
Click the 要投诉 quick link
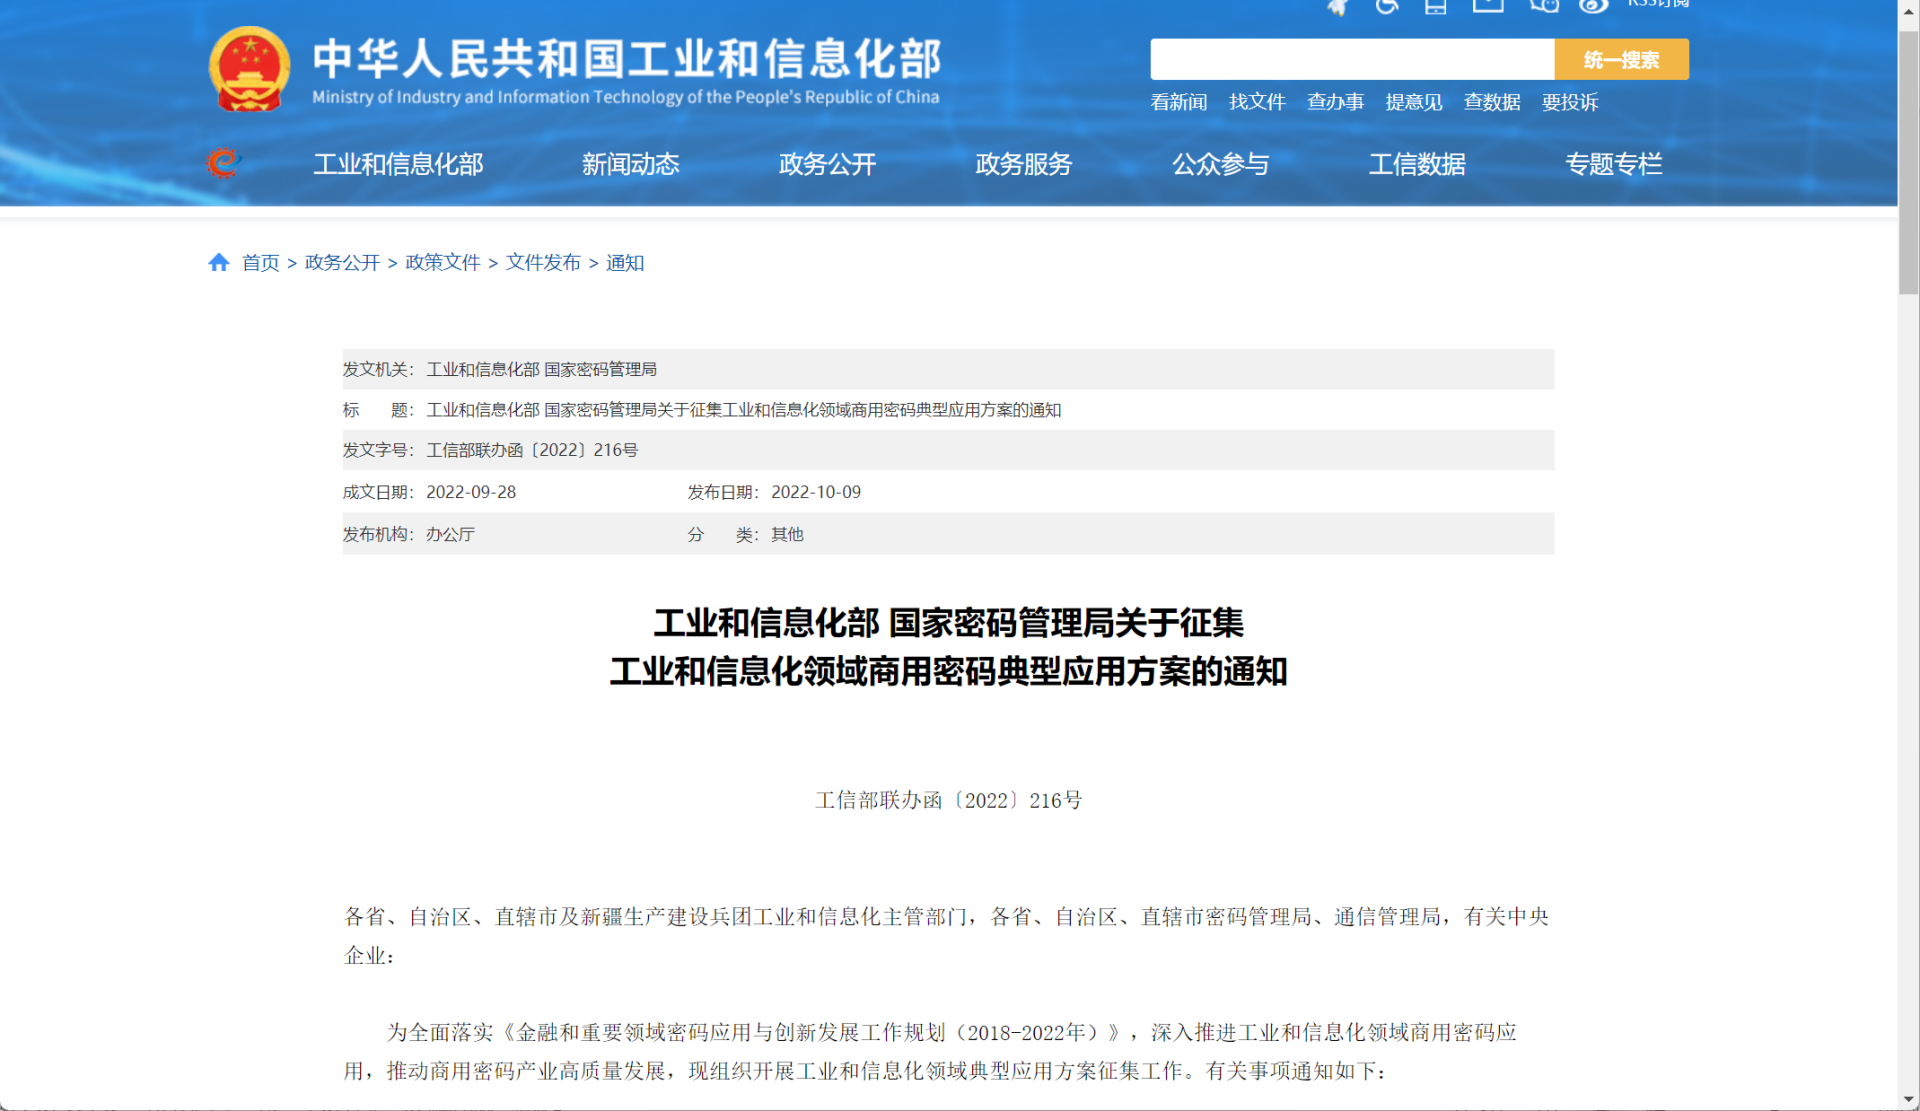(x=1570, y=102)
